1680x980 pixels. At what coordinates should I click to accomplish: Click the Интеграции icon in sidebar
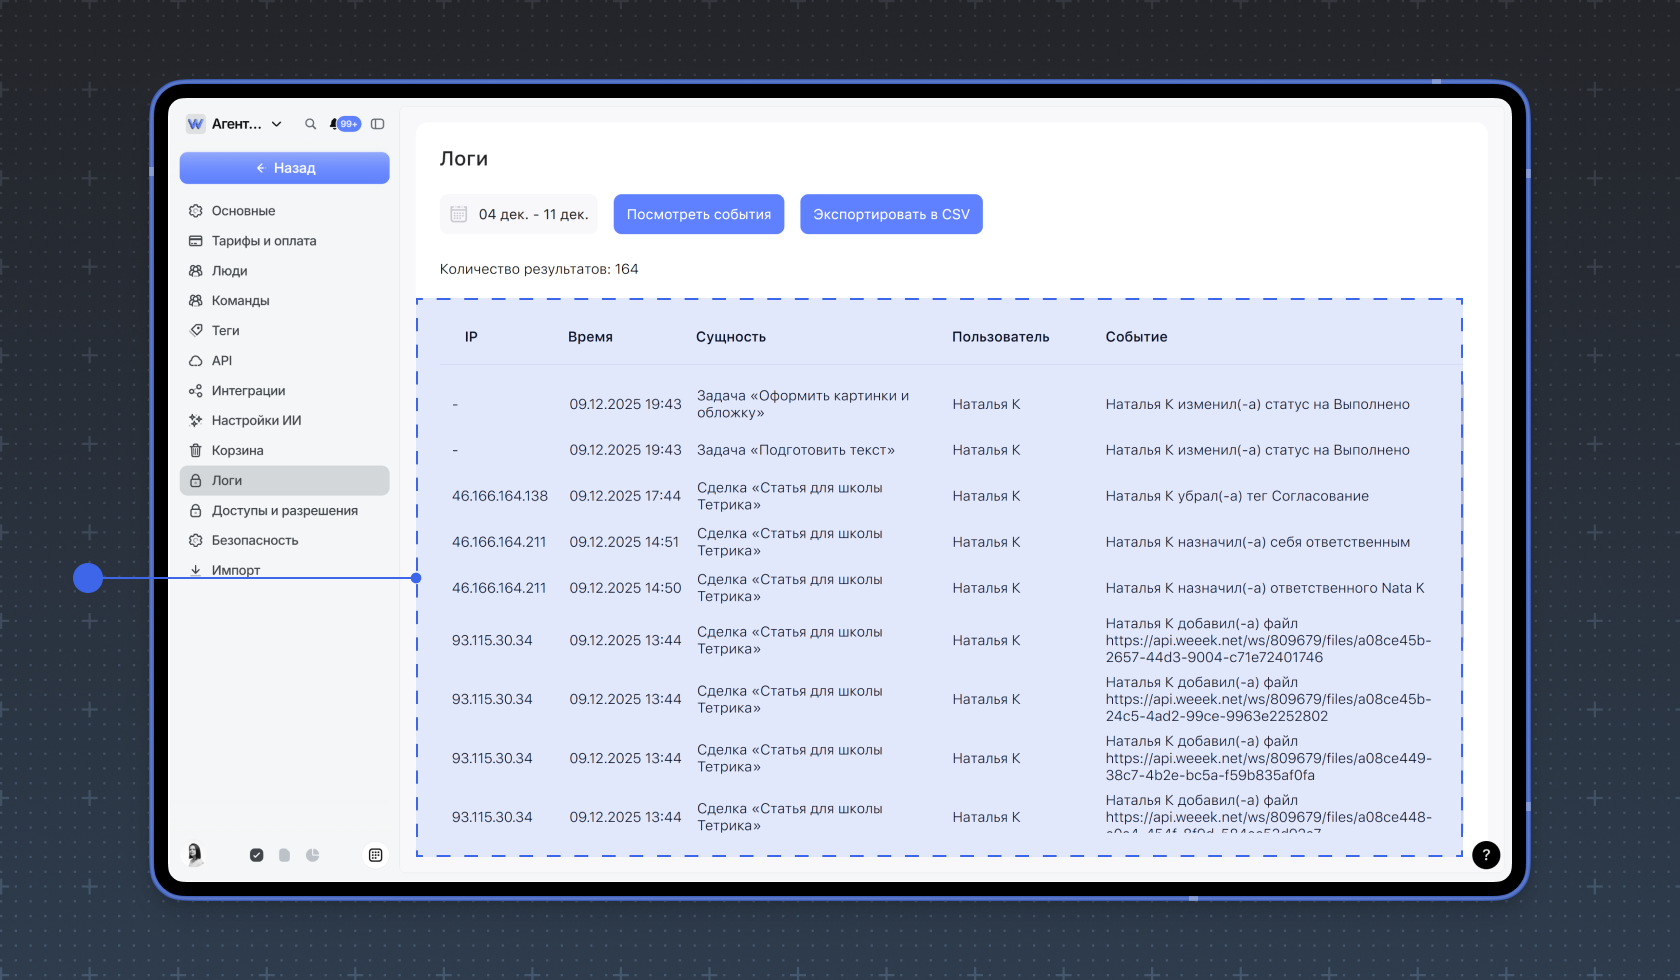click(x=196, y=391)
